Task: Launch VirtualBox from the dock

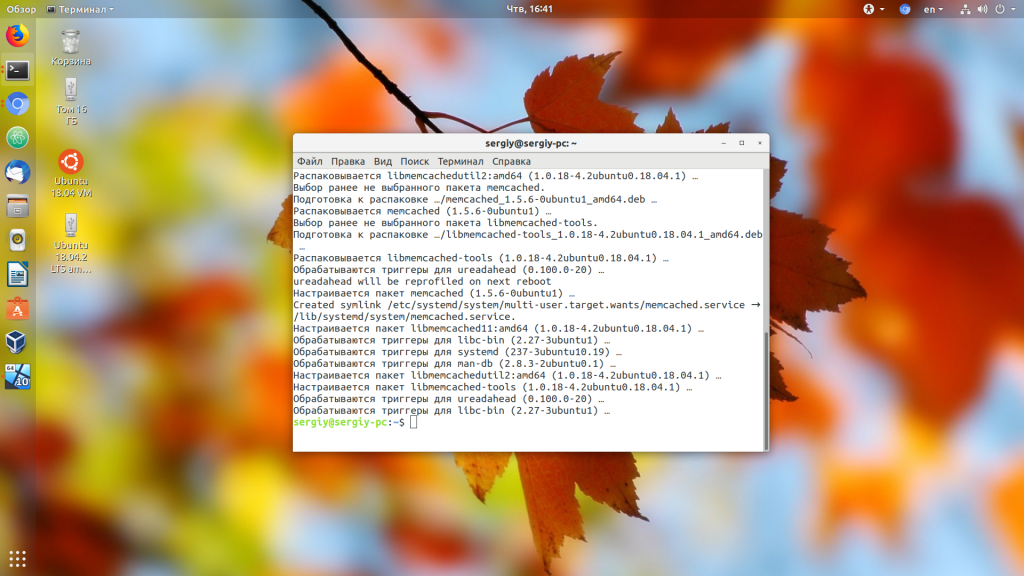Action: [x=18, y=342]
